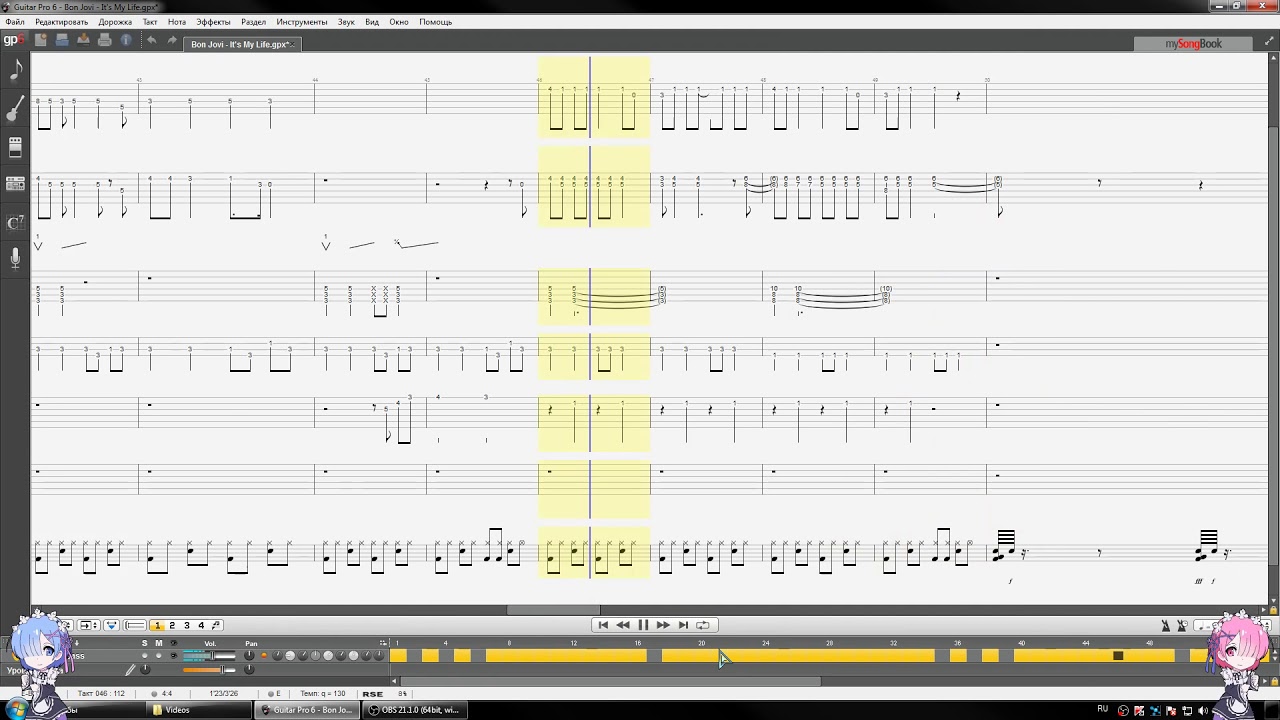The image size is (1280, 720).
Task: Click the count-in metronome icon
Action: click(x=1182, y=626)
